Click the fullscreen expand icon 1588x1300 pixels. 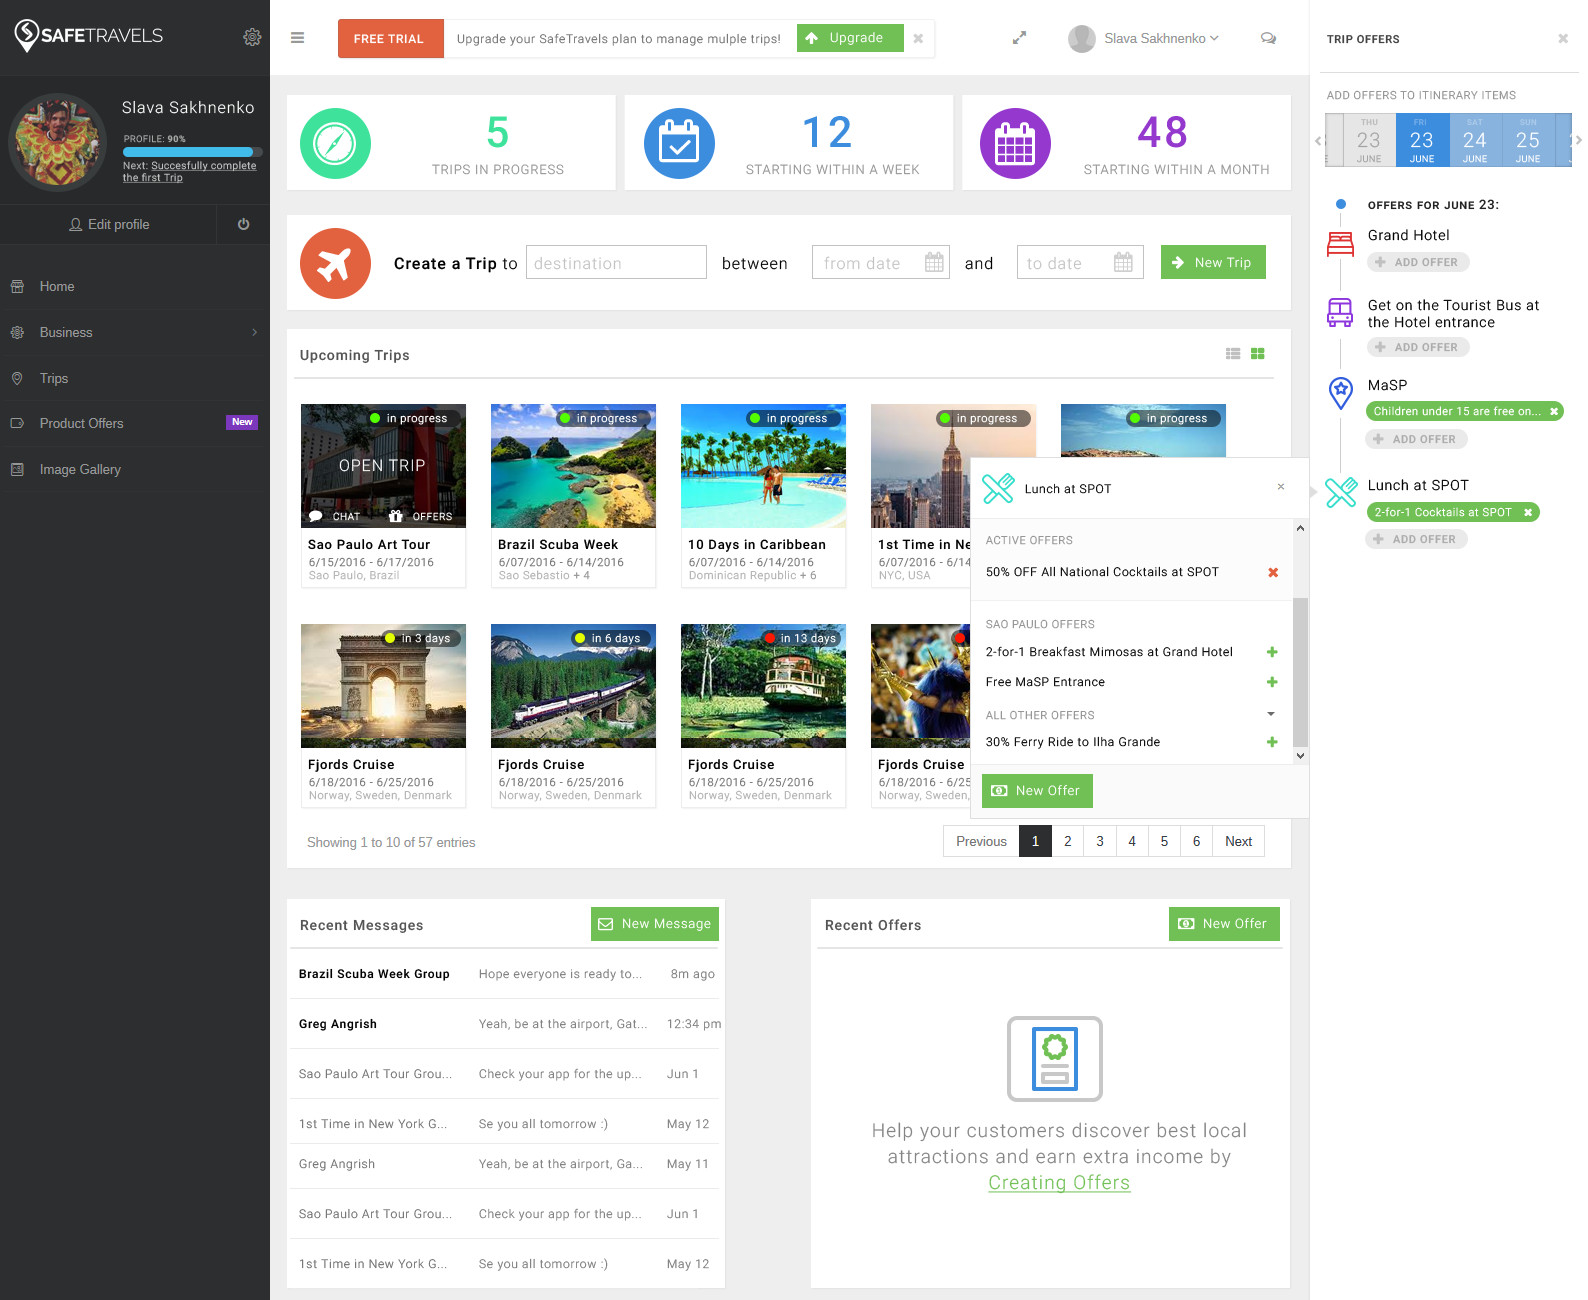click(1019, 38)
